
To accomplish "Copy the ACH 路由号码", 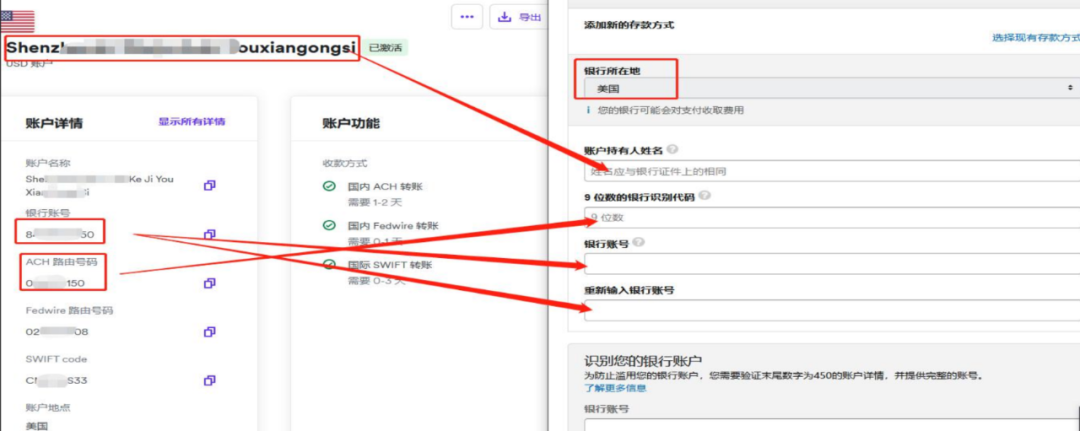I will (x=210, y=283).
